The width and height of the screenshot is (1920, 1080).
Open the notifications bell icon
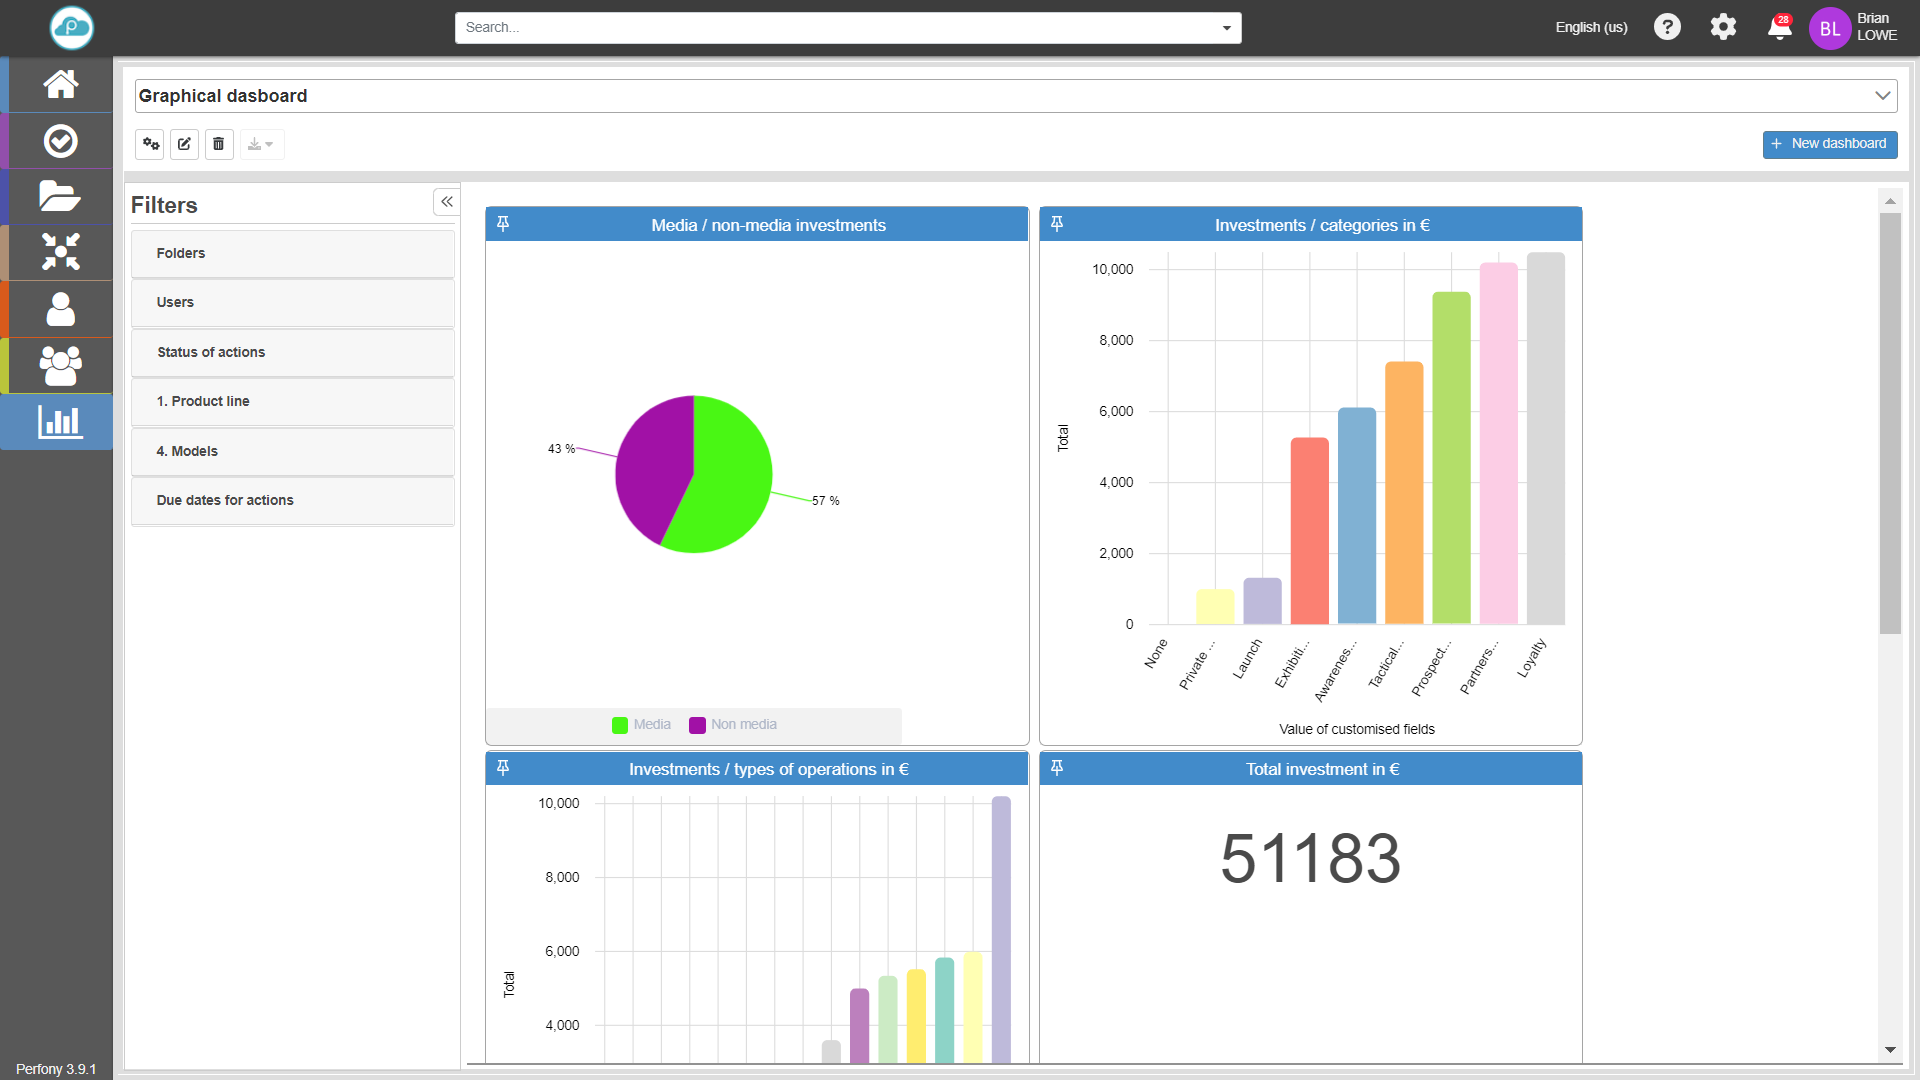1779,27
